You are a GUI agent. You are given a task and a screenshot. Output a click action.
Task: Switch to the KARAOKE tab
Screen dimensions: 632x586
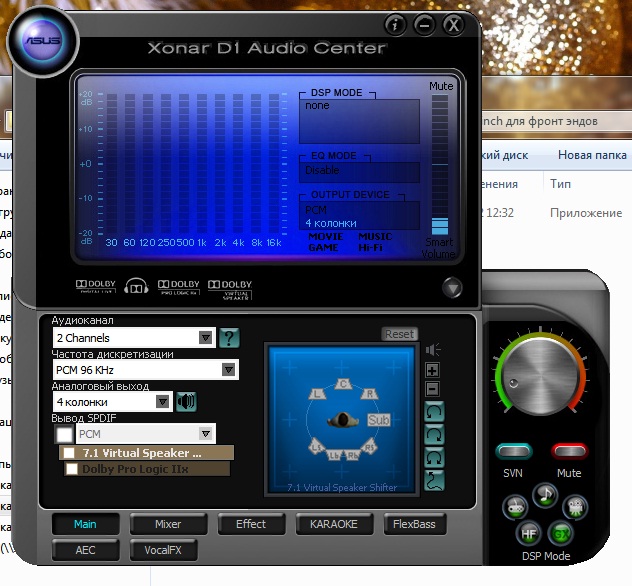coord(334,524)
